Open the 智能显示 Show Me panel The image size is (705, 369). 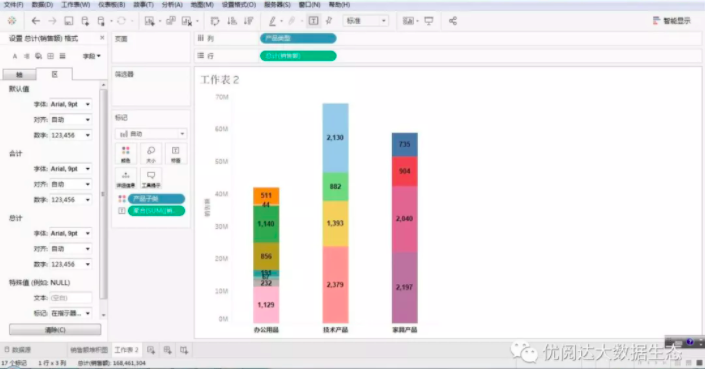coord(671,21)
